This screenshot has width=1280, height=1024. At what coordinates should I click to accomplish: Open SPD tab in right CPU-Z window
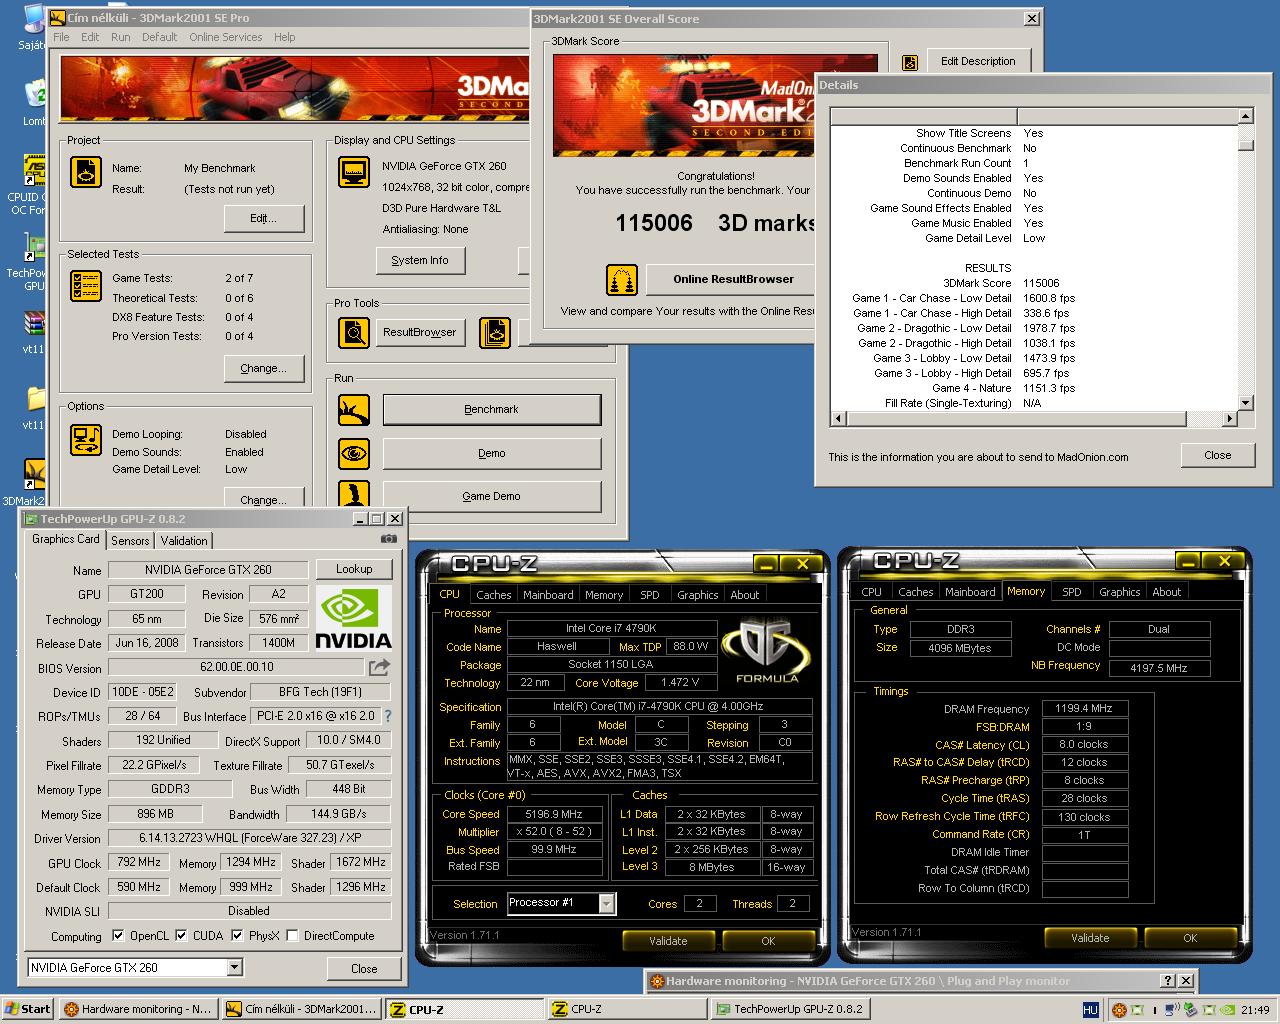point(1072,592)
